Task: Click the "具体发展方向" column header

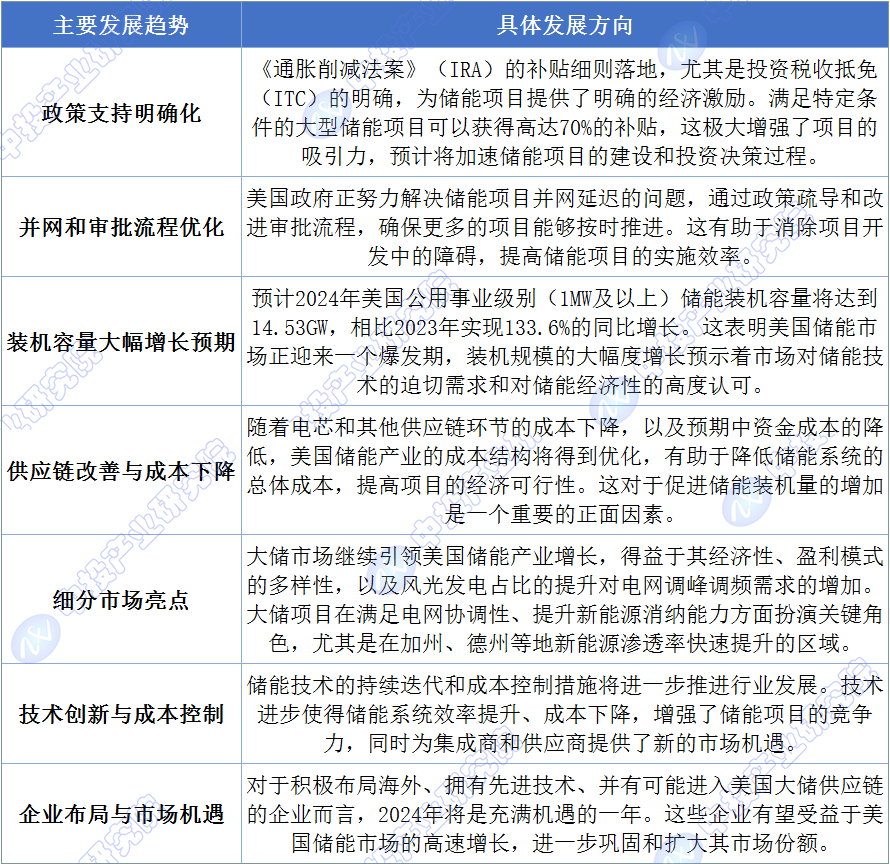Action: pos(565,25)
